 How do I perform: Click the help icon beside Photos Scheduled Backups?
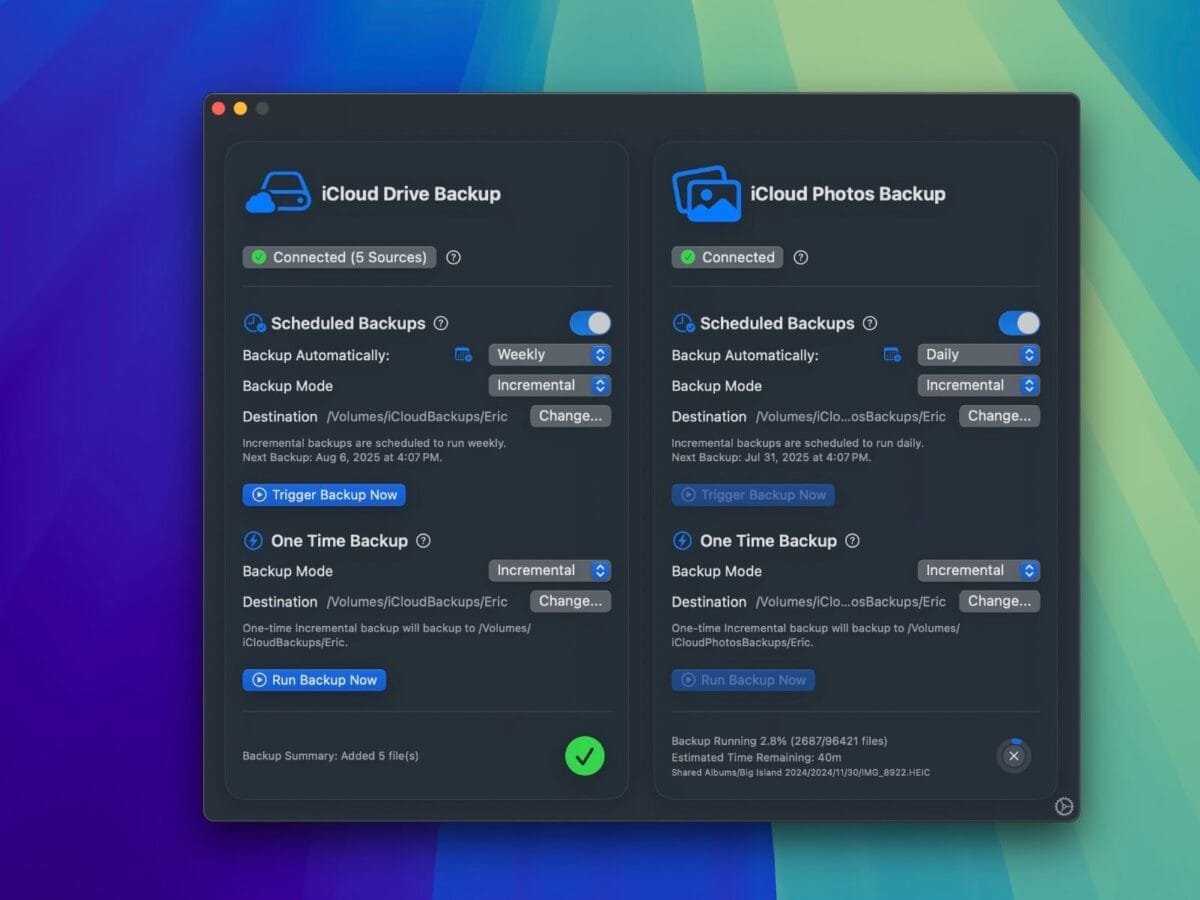870,322
